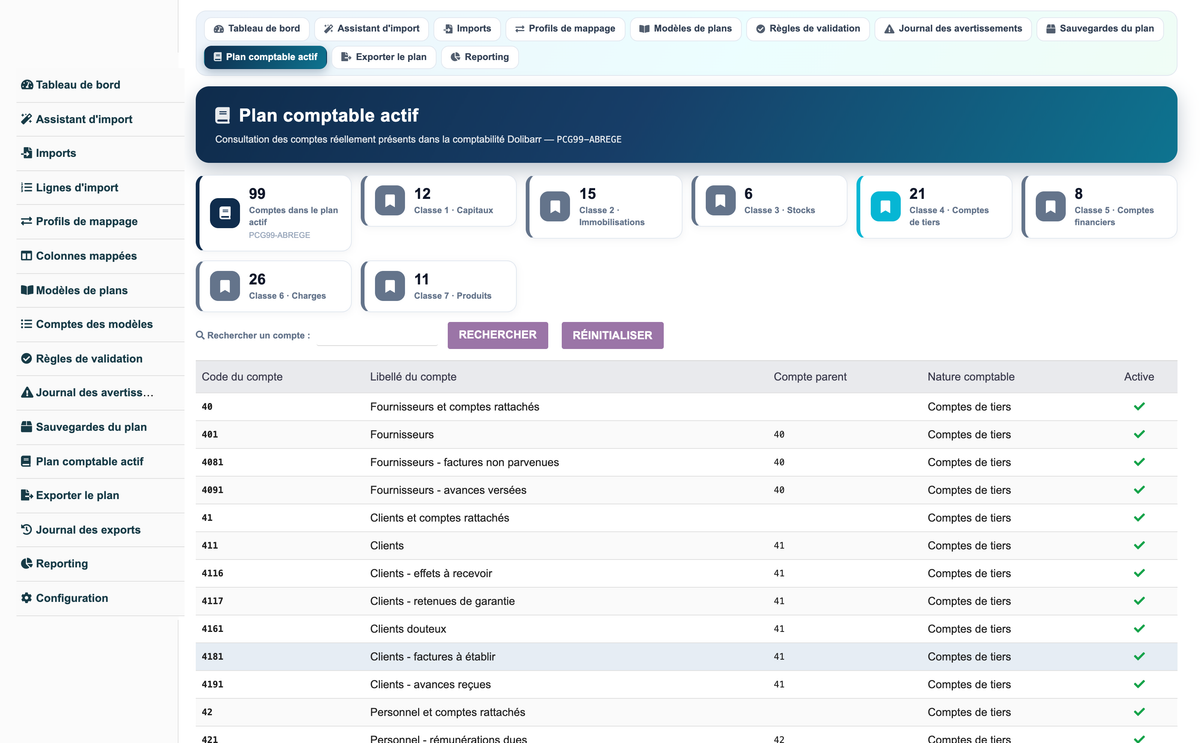The height and width of the screenshot is (743, 1200).
Task: Click the bookmark icon on Classe 2 Immobilisations card
Action: click(x=555, y=207)
